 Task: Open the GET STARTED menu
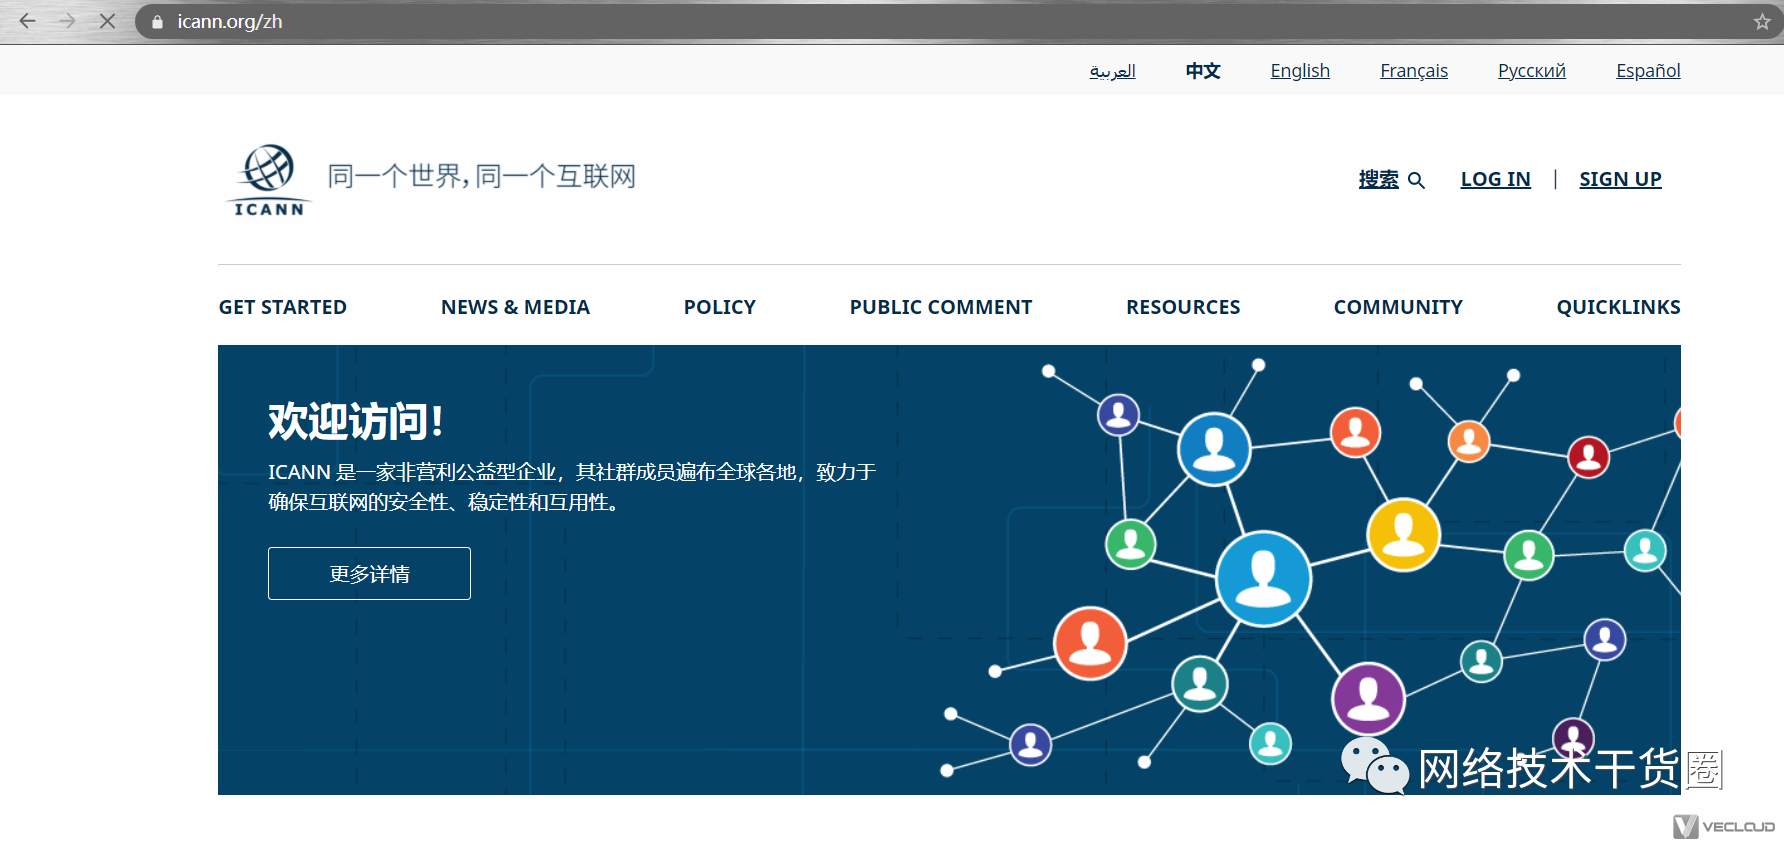283,307
